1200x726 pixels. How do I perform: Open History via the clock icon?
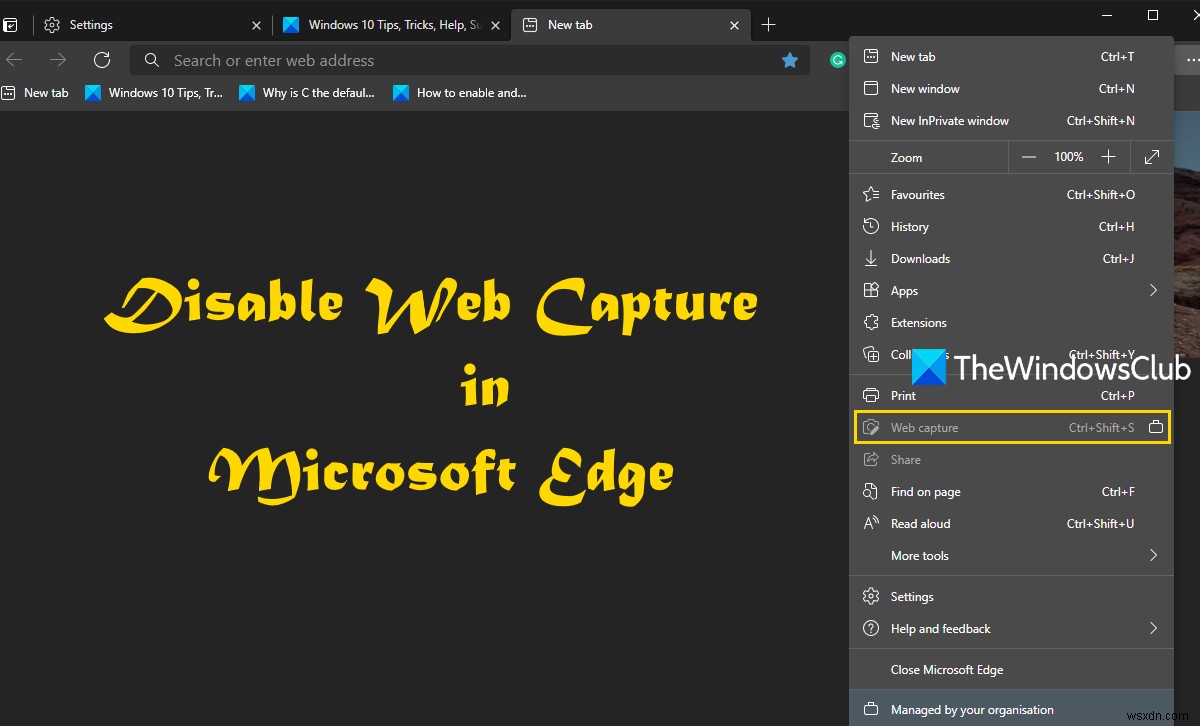coord(870,226)
